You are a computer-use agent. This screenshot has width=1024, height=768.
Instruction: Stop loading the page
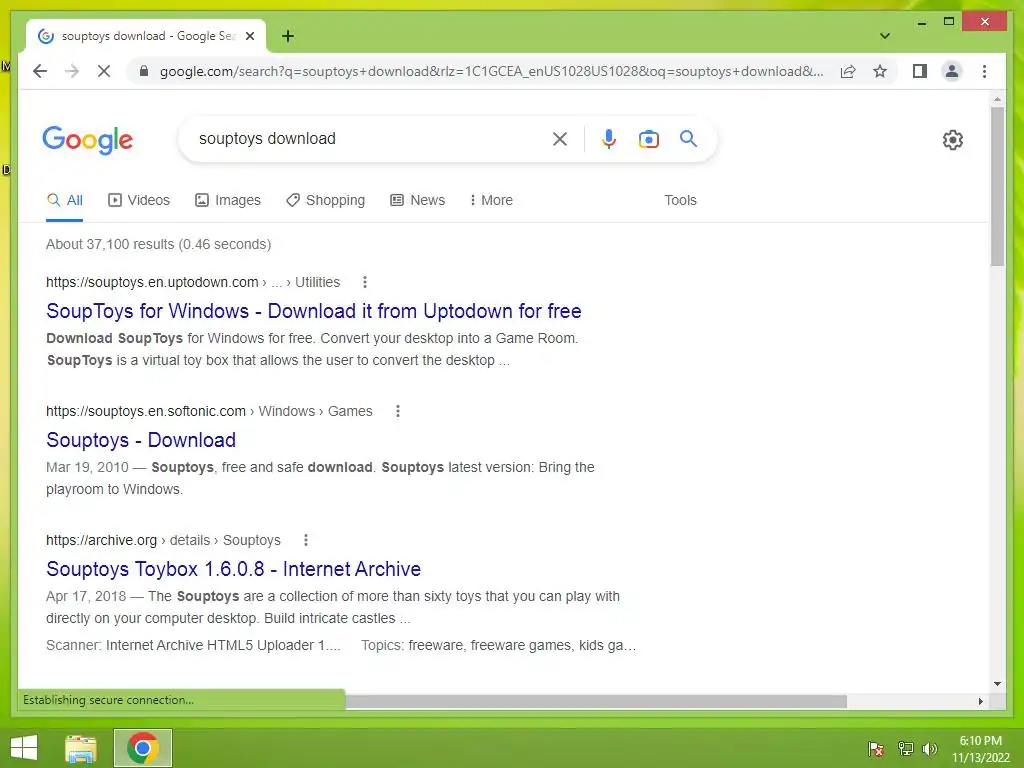click(104, 71)
